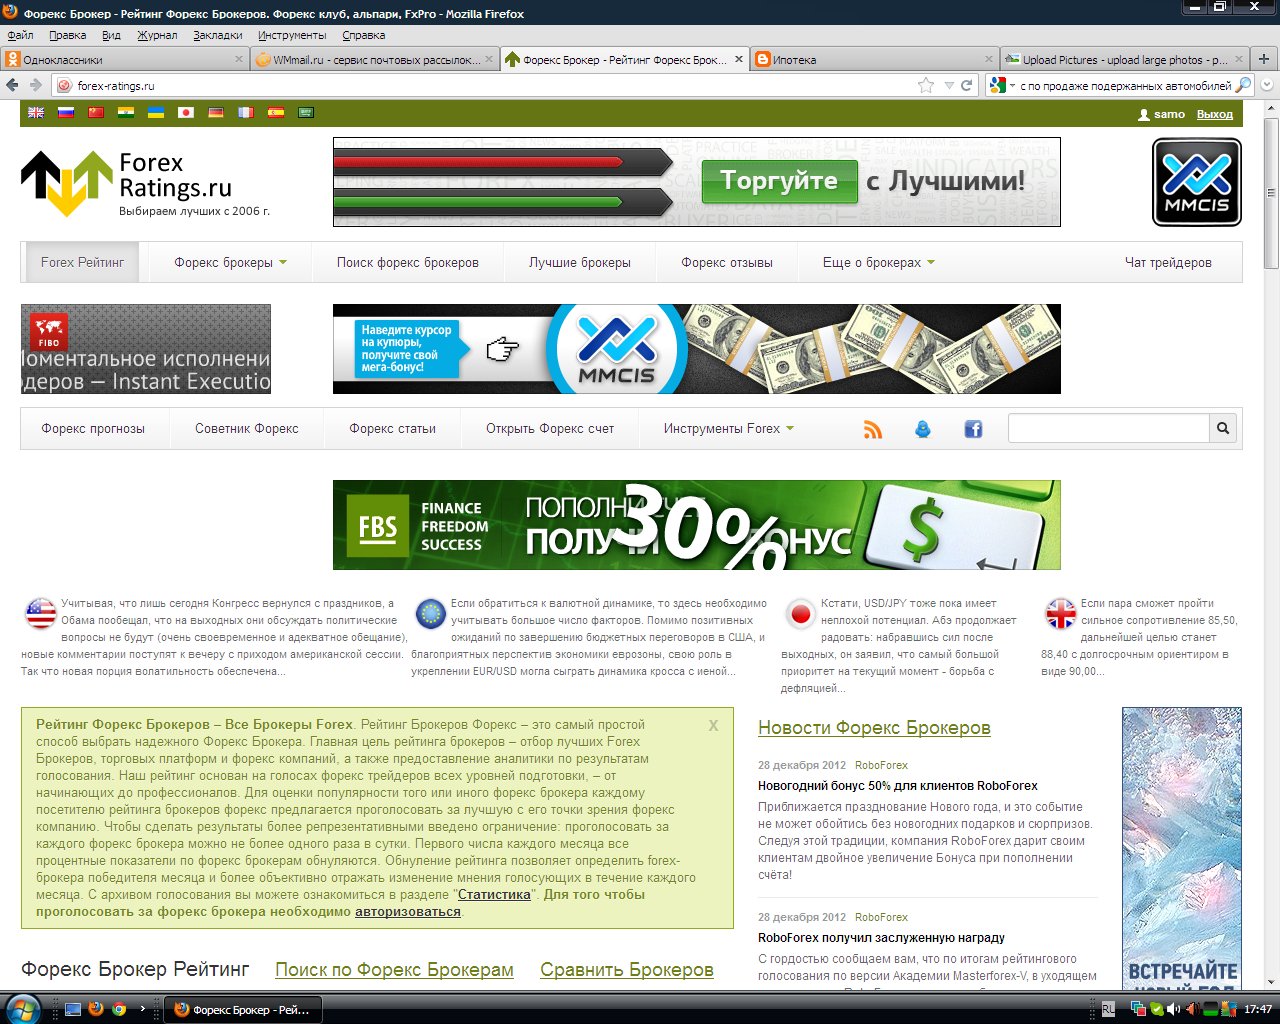1280x1024 pixels.
Task: Switch site language to English flag
Action: (36, 113)
